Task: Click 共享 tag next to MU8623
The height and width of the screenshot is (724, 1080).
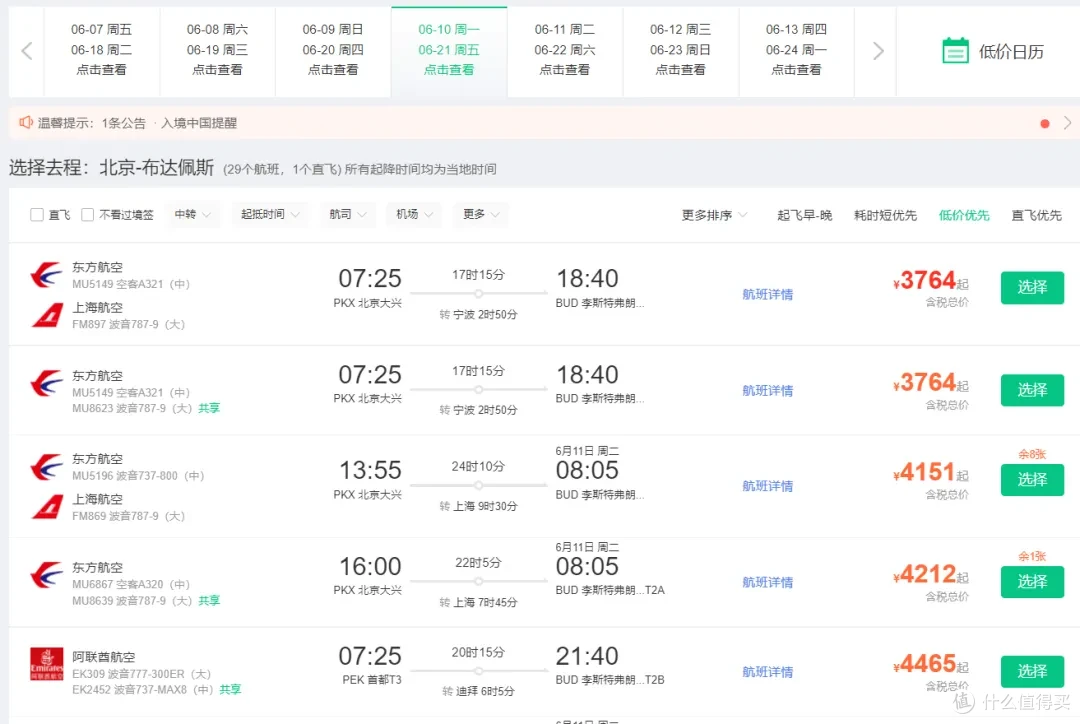Action: coord(209,408)
